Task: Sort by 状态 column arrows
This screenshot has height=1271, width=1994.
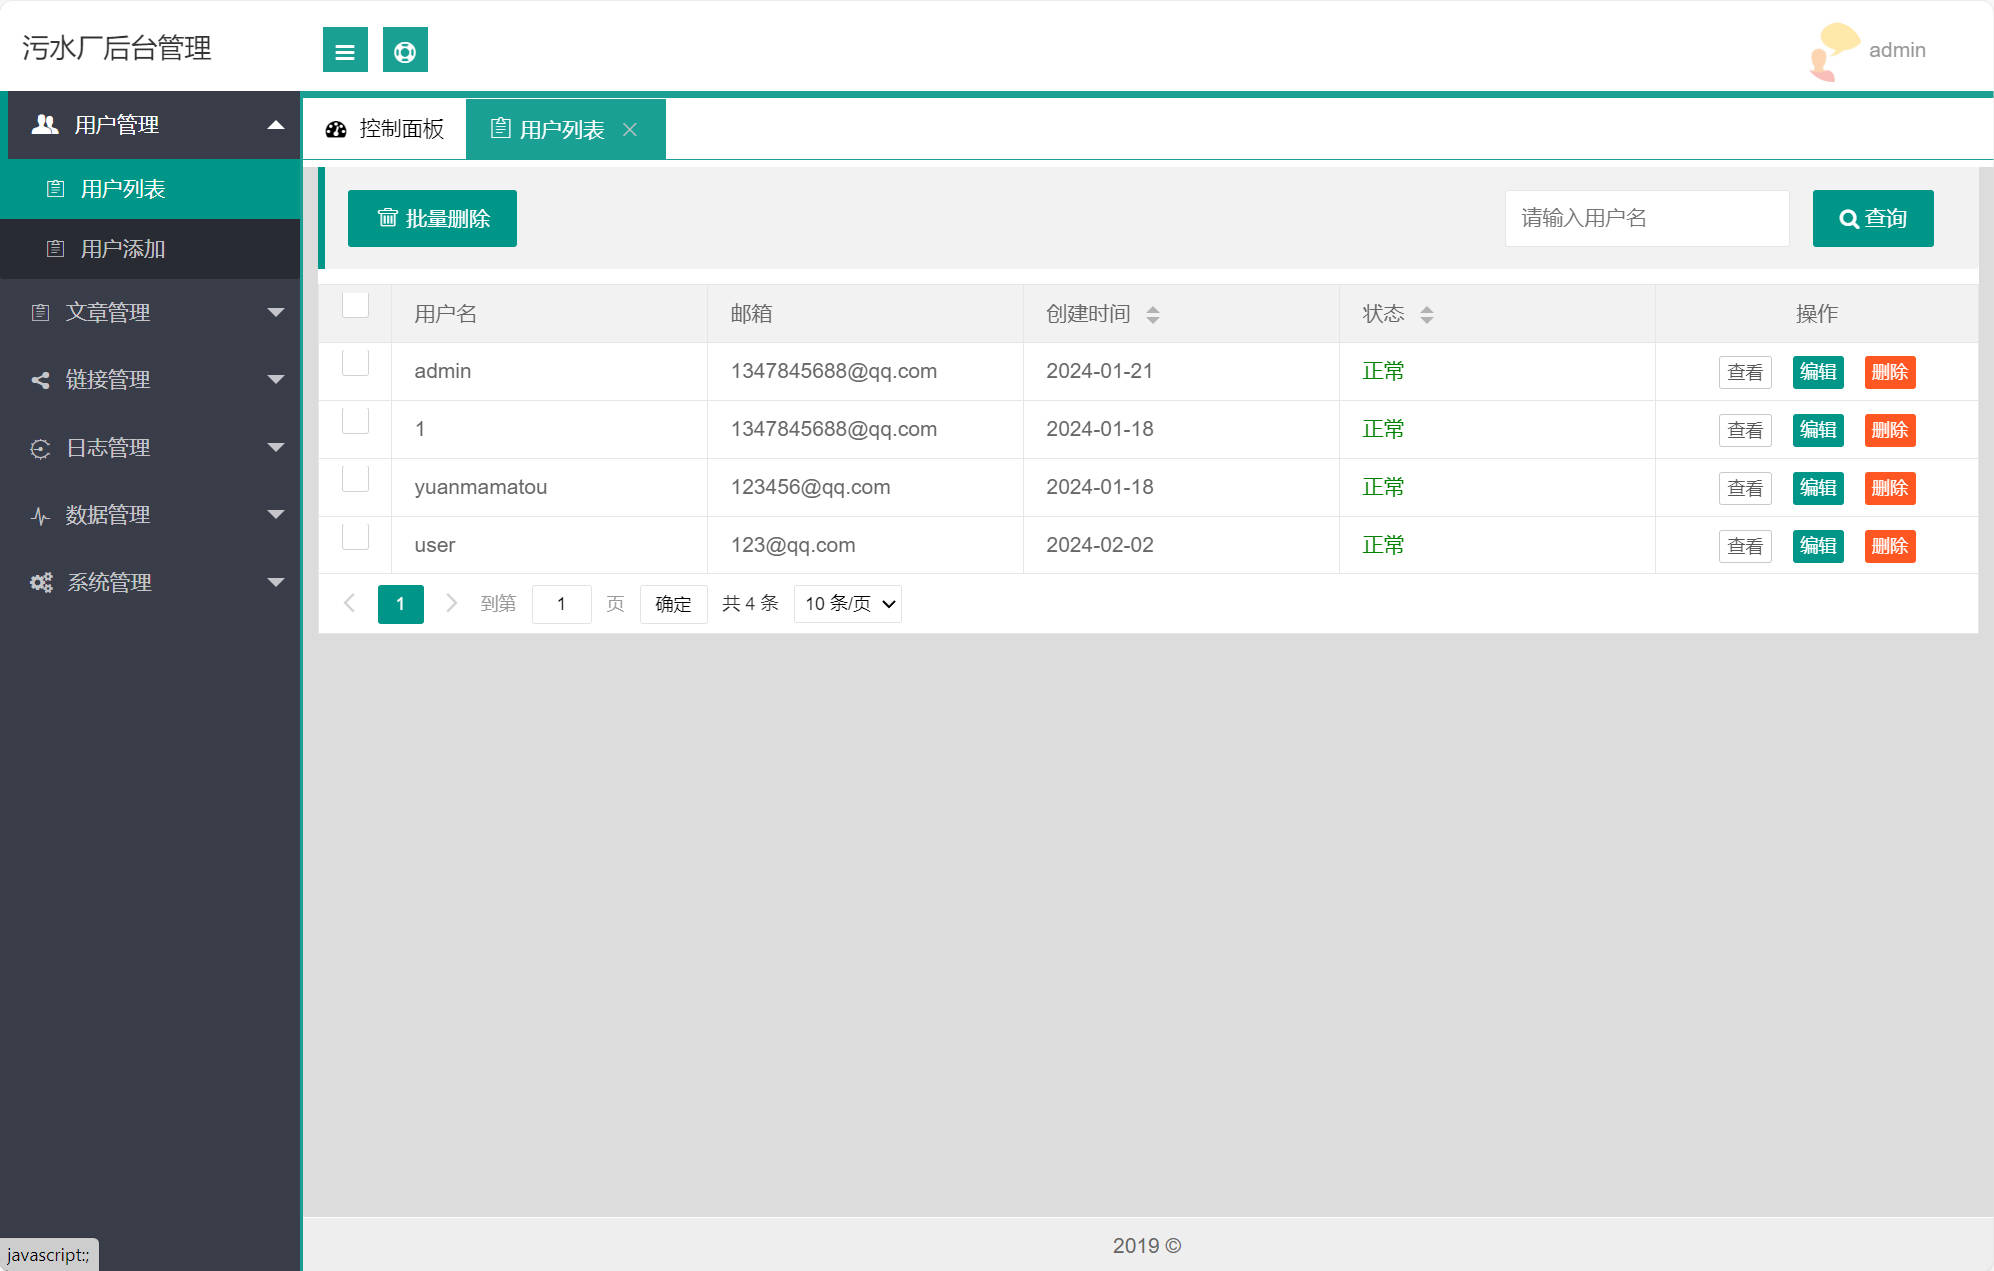Action: [1427, 315]
